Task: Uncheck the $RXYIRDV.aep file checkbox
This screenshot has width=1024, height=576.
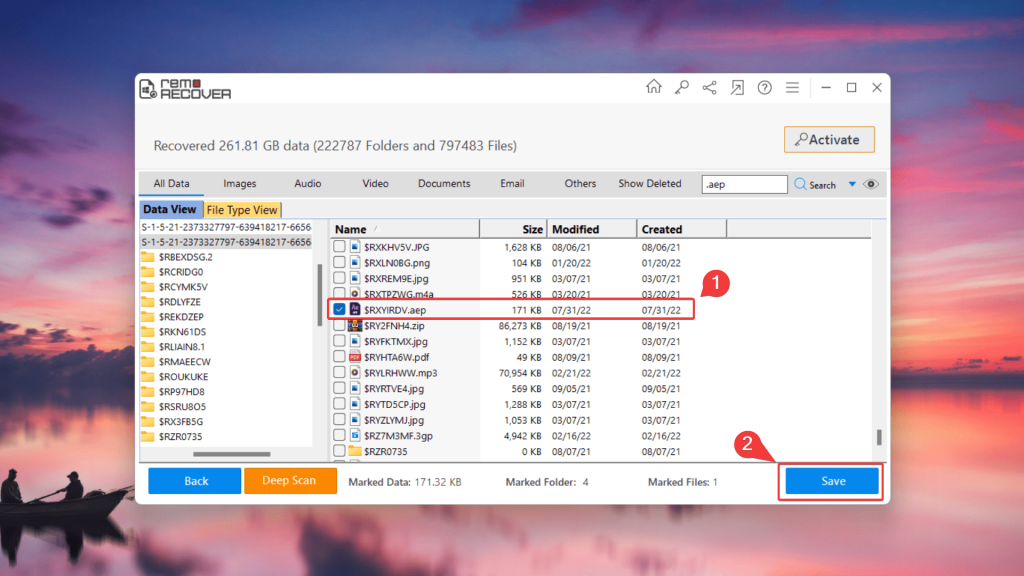Action: pos(339,308)
